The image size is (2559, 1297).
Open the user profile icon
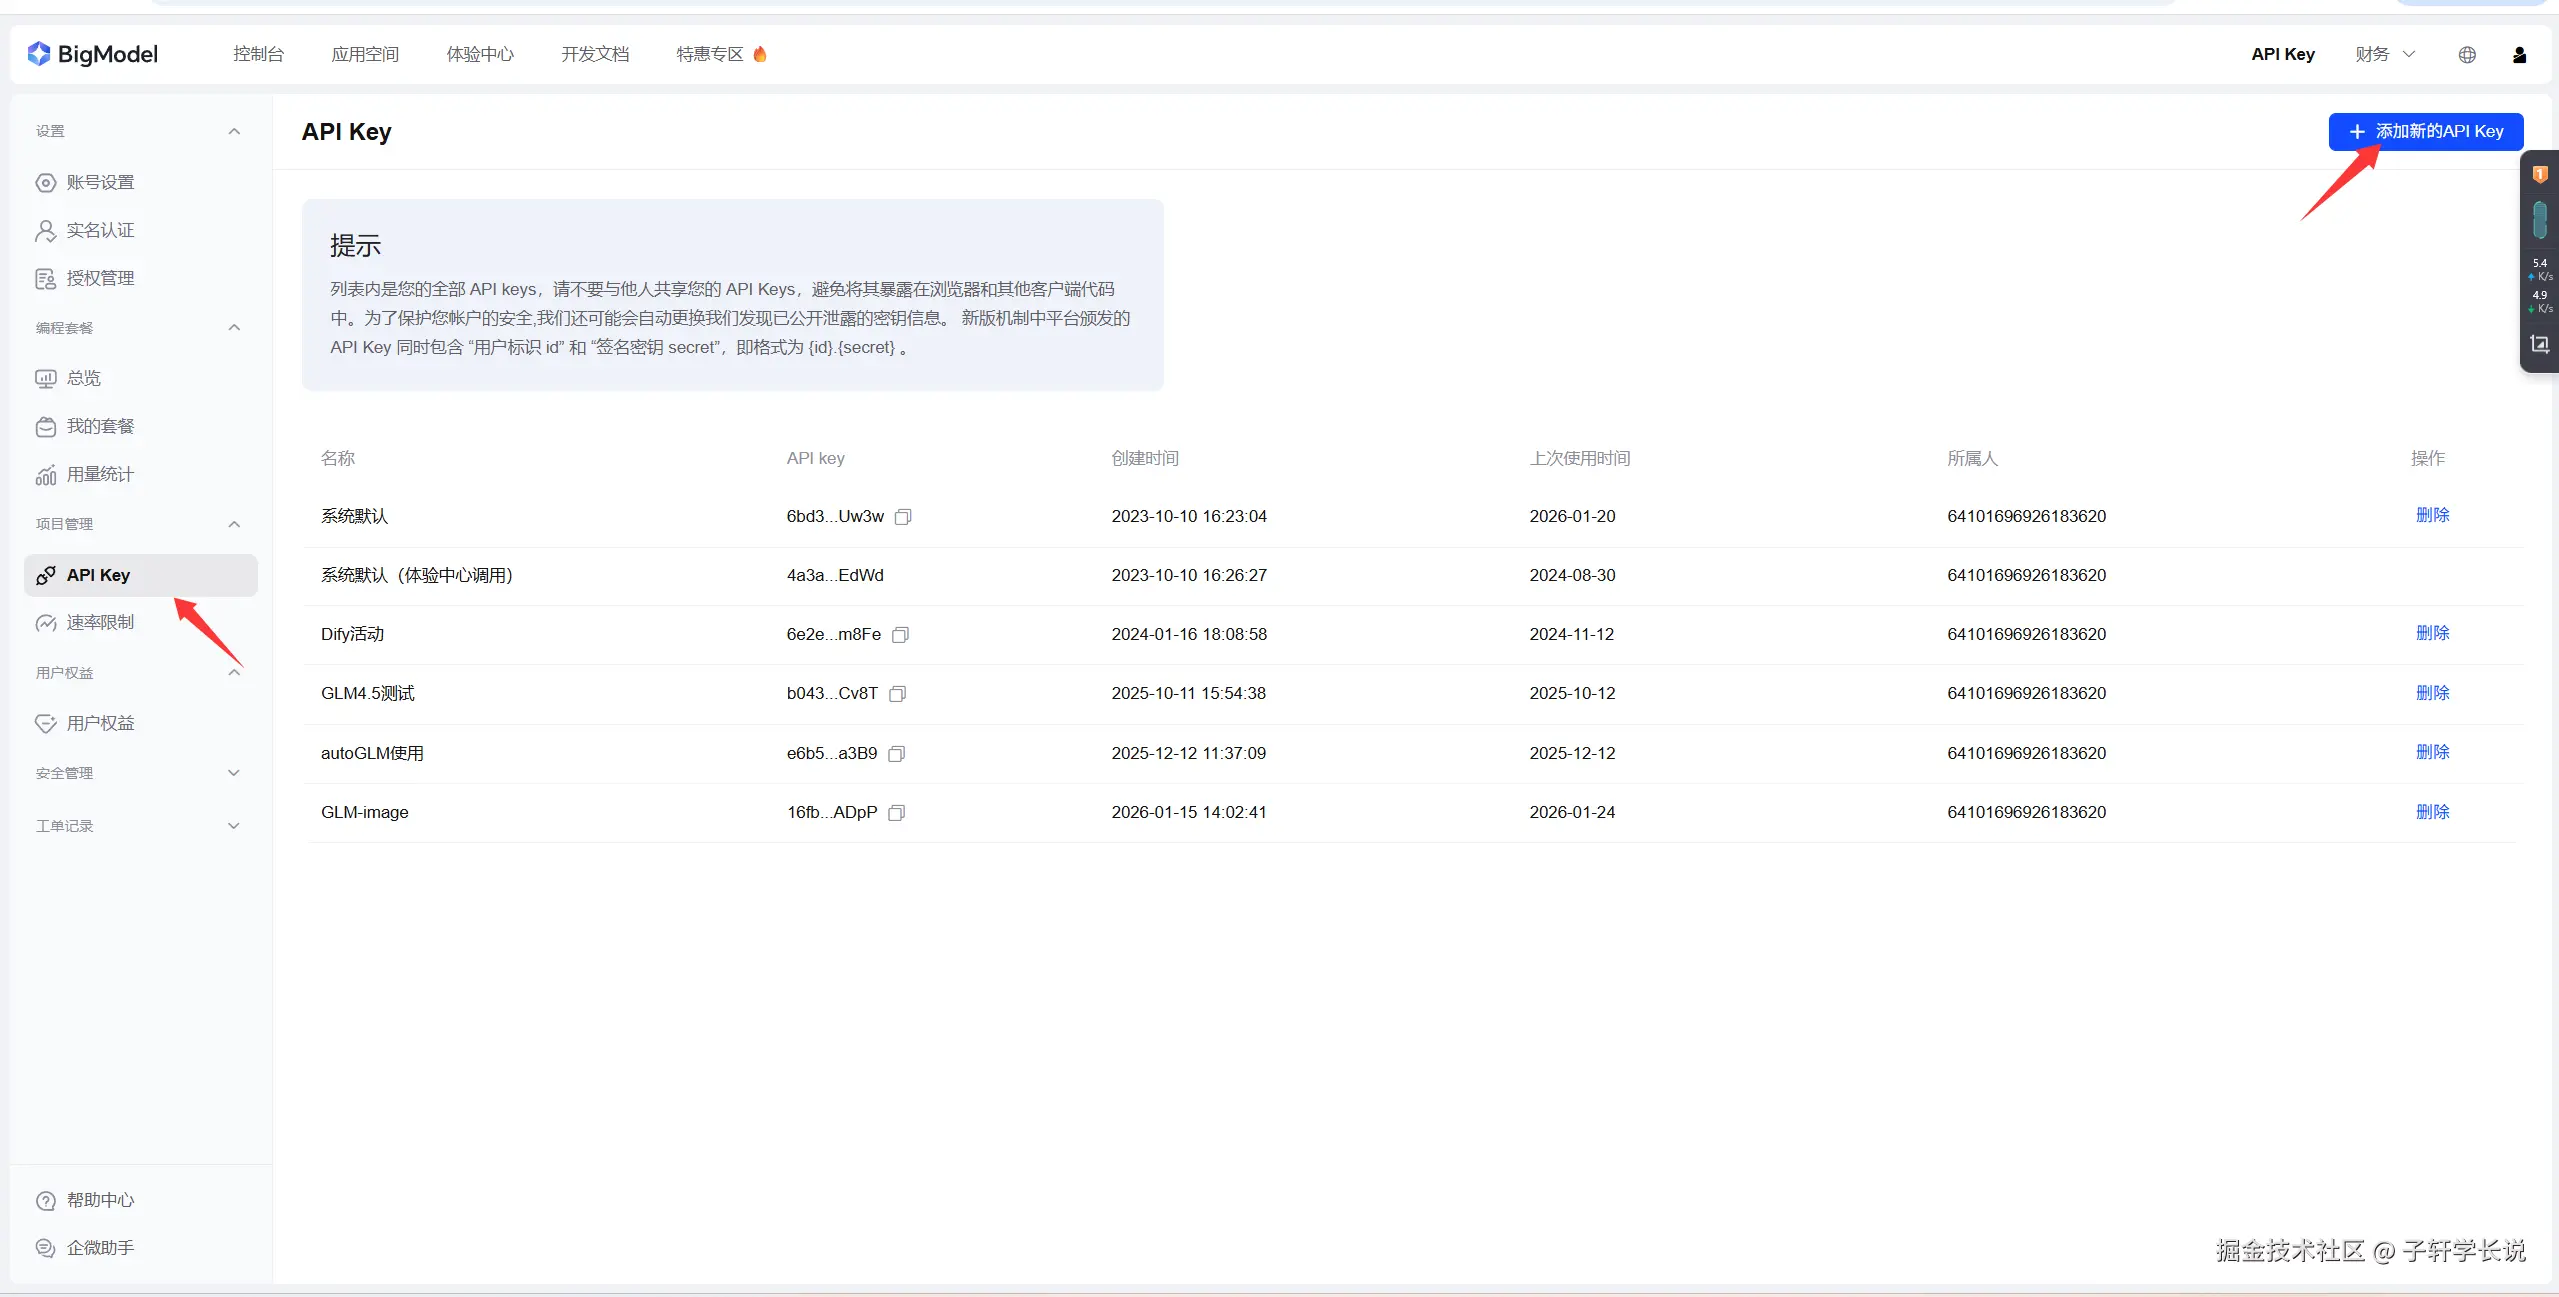click(2519, 55)
